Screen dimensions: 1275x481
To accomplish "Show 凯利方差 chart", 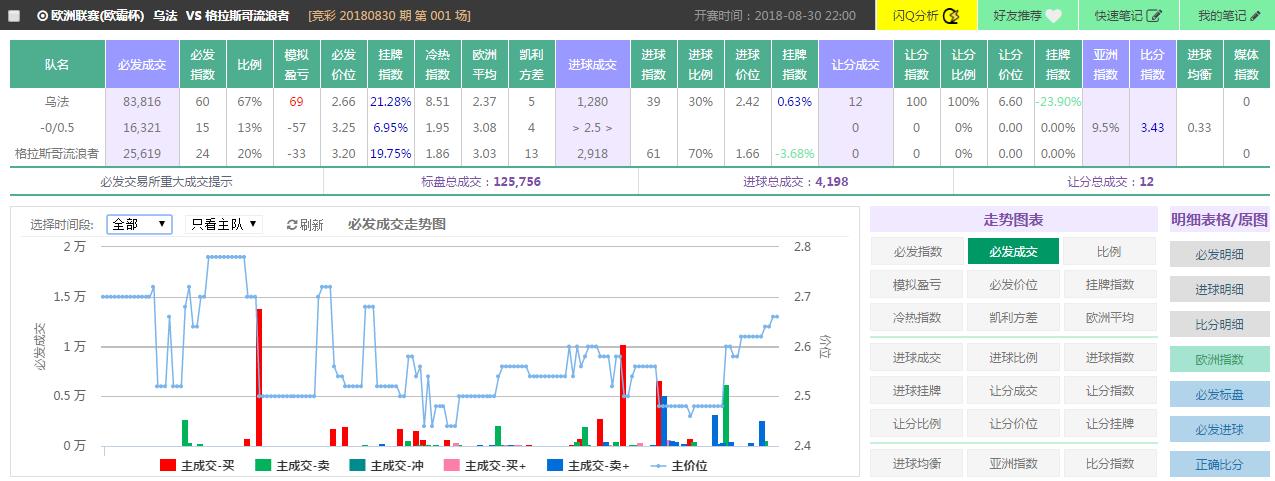I will 1013,317.
